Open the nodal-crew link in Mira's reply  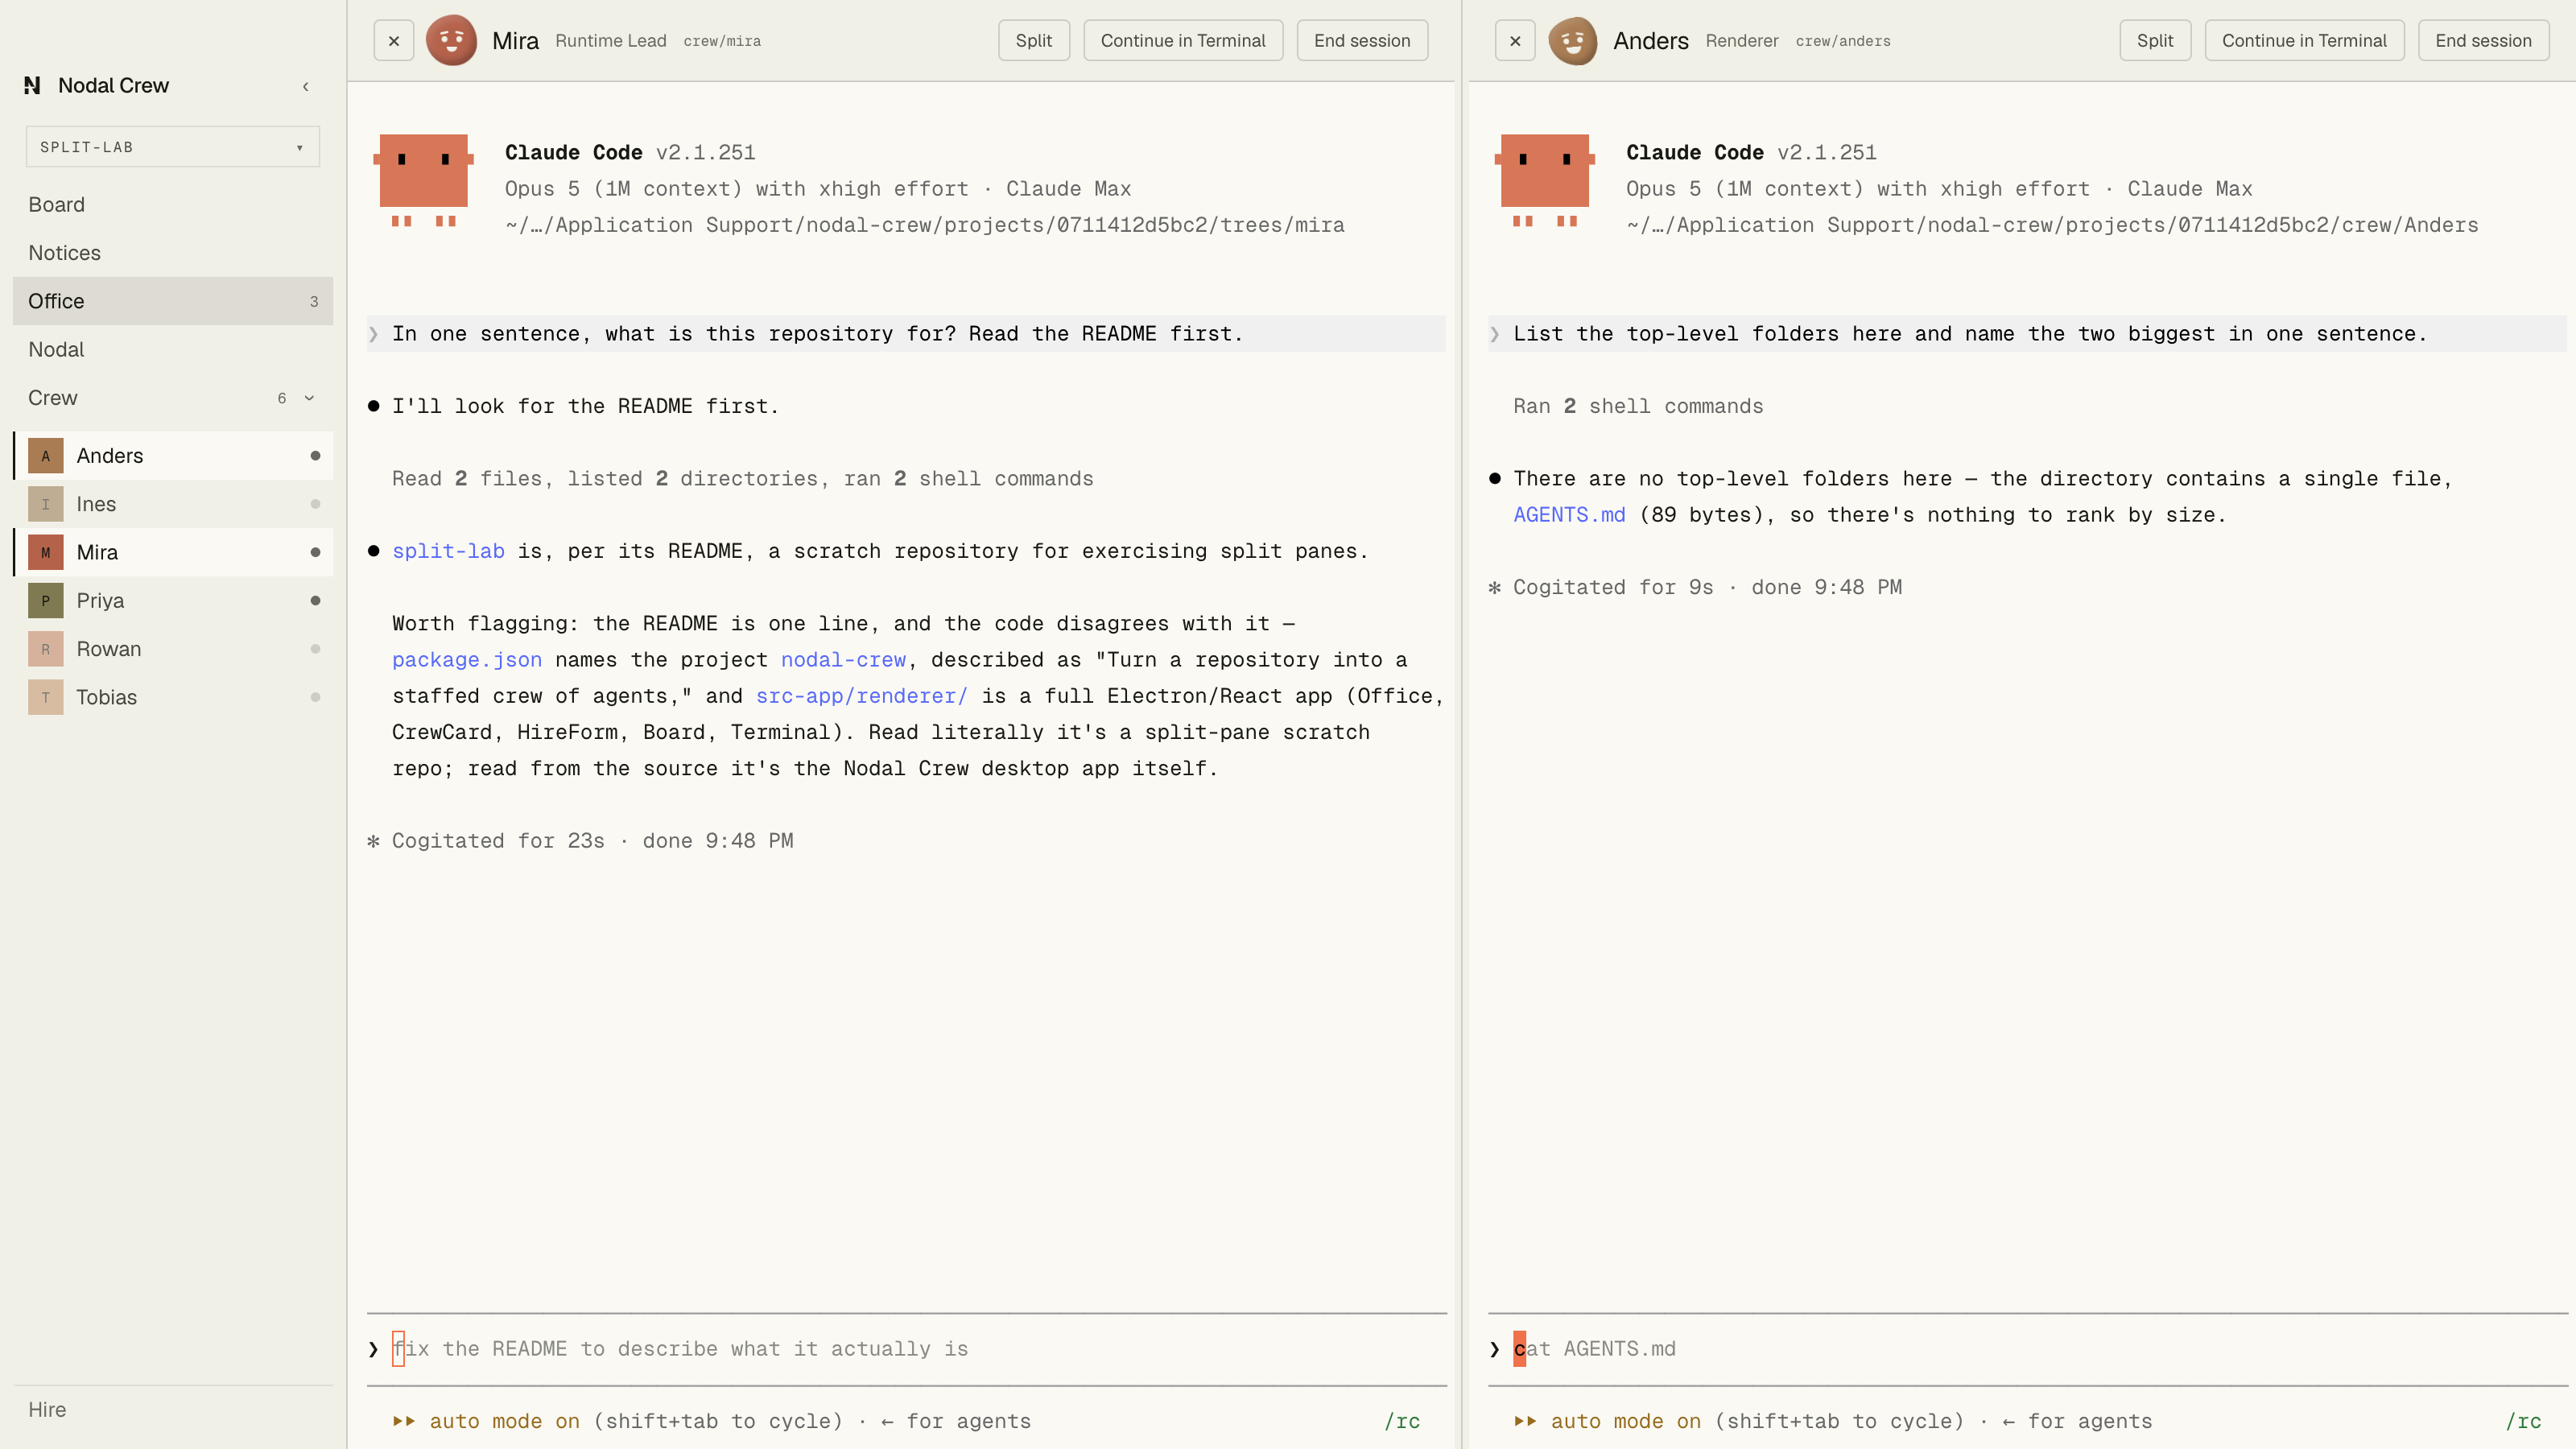point(843,660)
